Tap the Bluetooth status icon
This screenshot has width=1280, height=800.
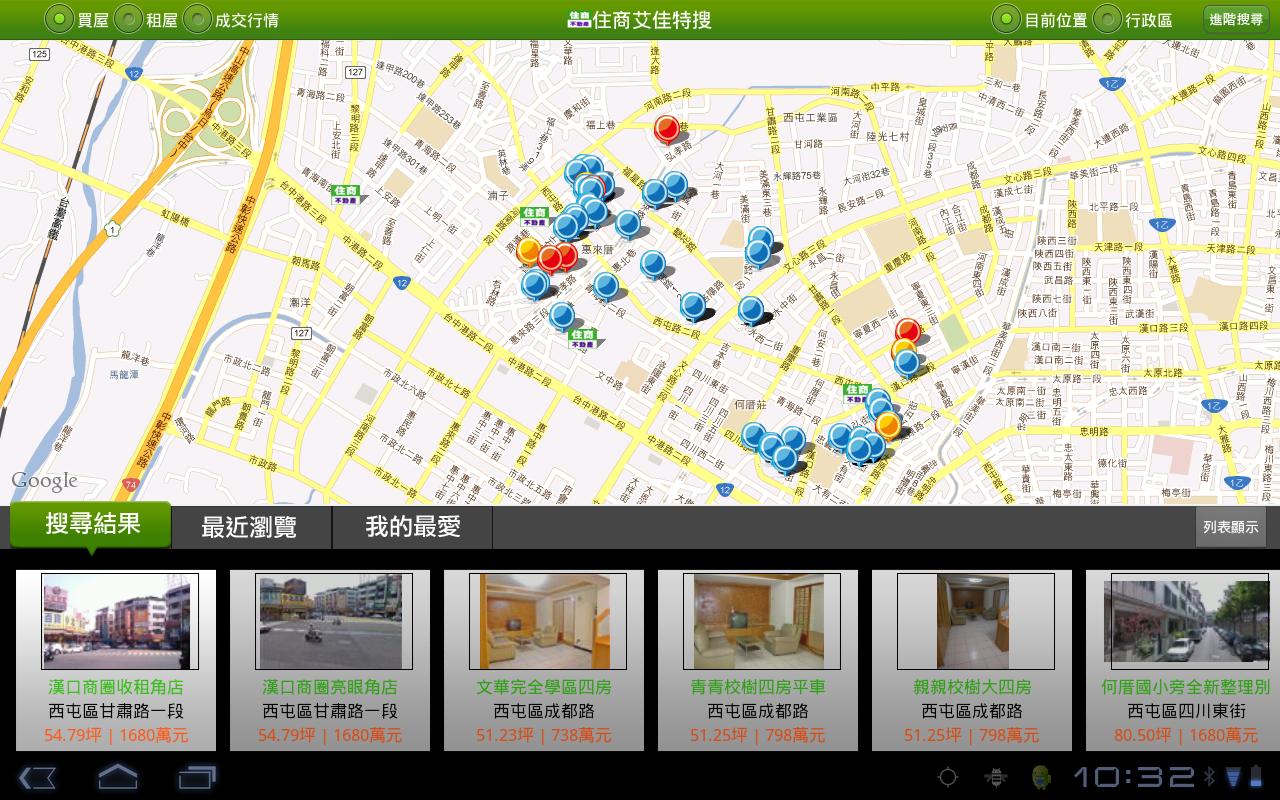pos(1208,776)
